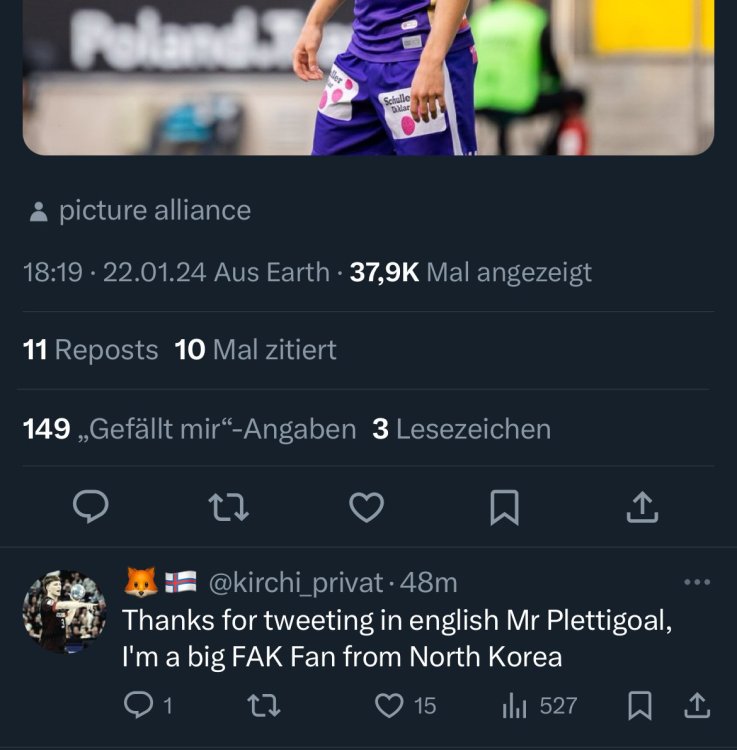Open more options on kirchi_privat comment
Screen dimensions: 737x750
[696, 581]
